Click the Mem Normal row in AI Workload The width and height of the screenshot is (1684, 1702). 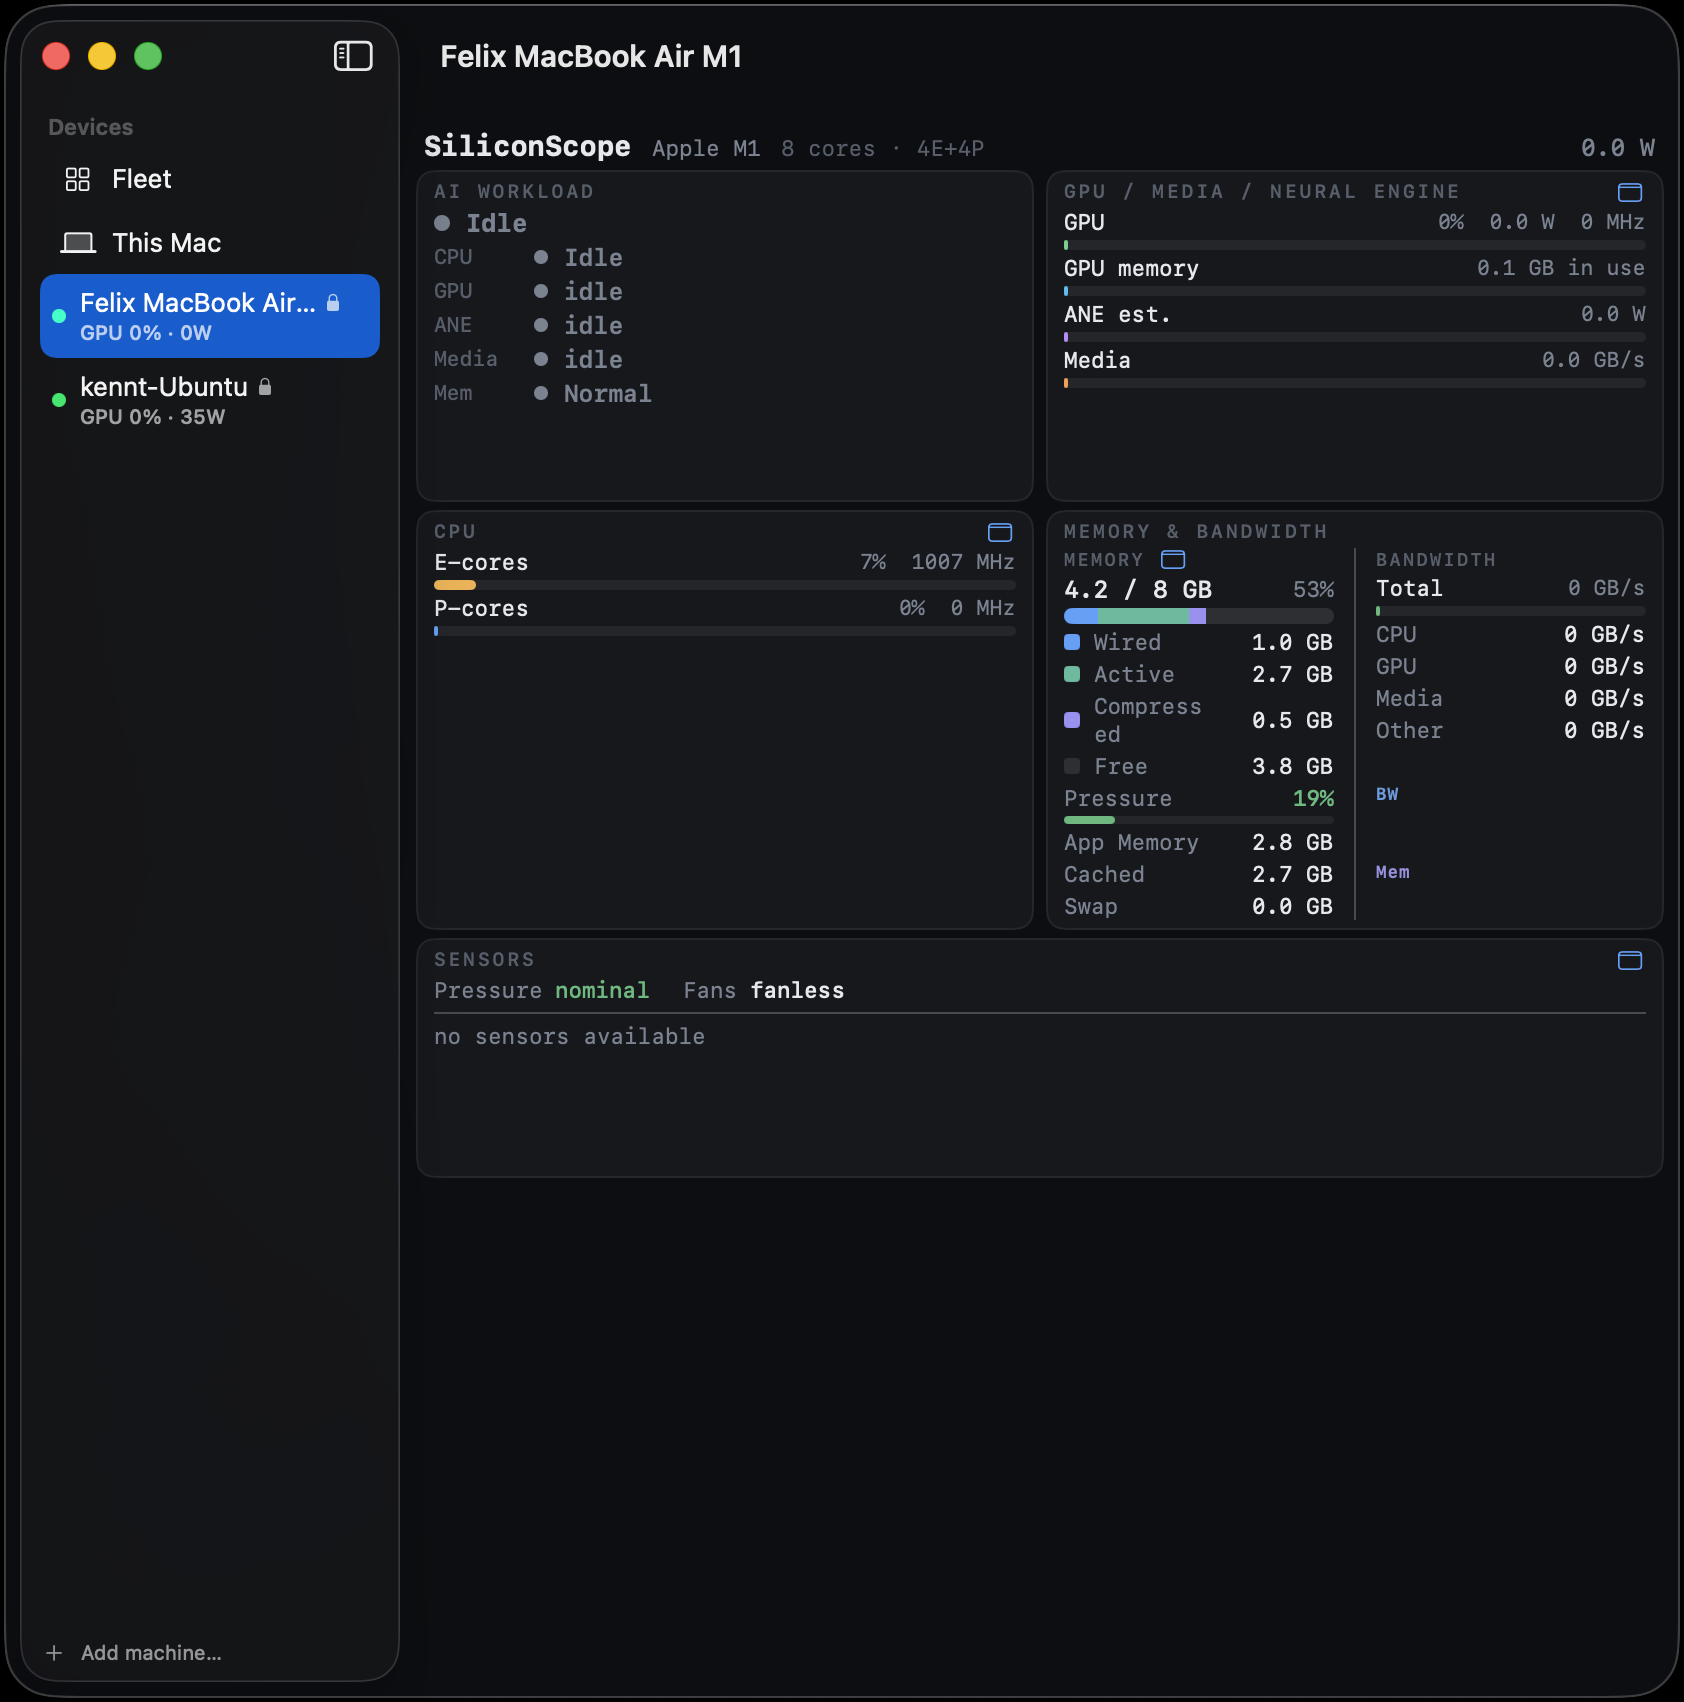click(x=543, y=394)
